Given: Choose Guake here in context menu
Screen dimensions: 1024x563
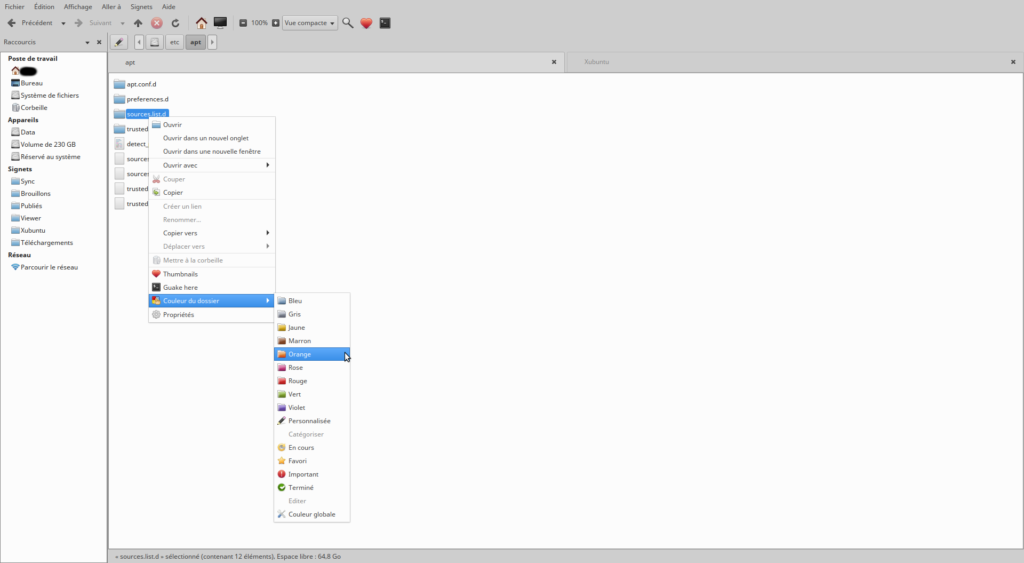Looking at the screenshot, I should point(212,287).
